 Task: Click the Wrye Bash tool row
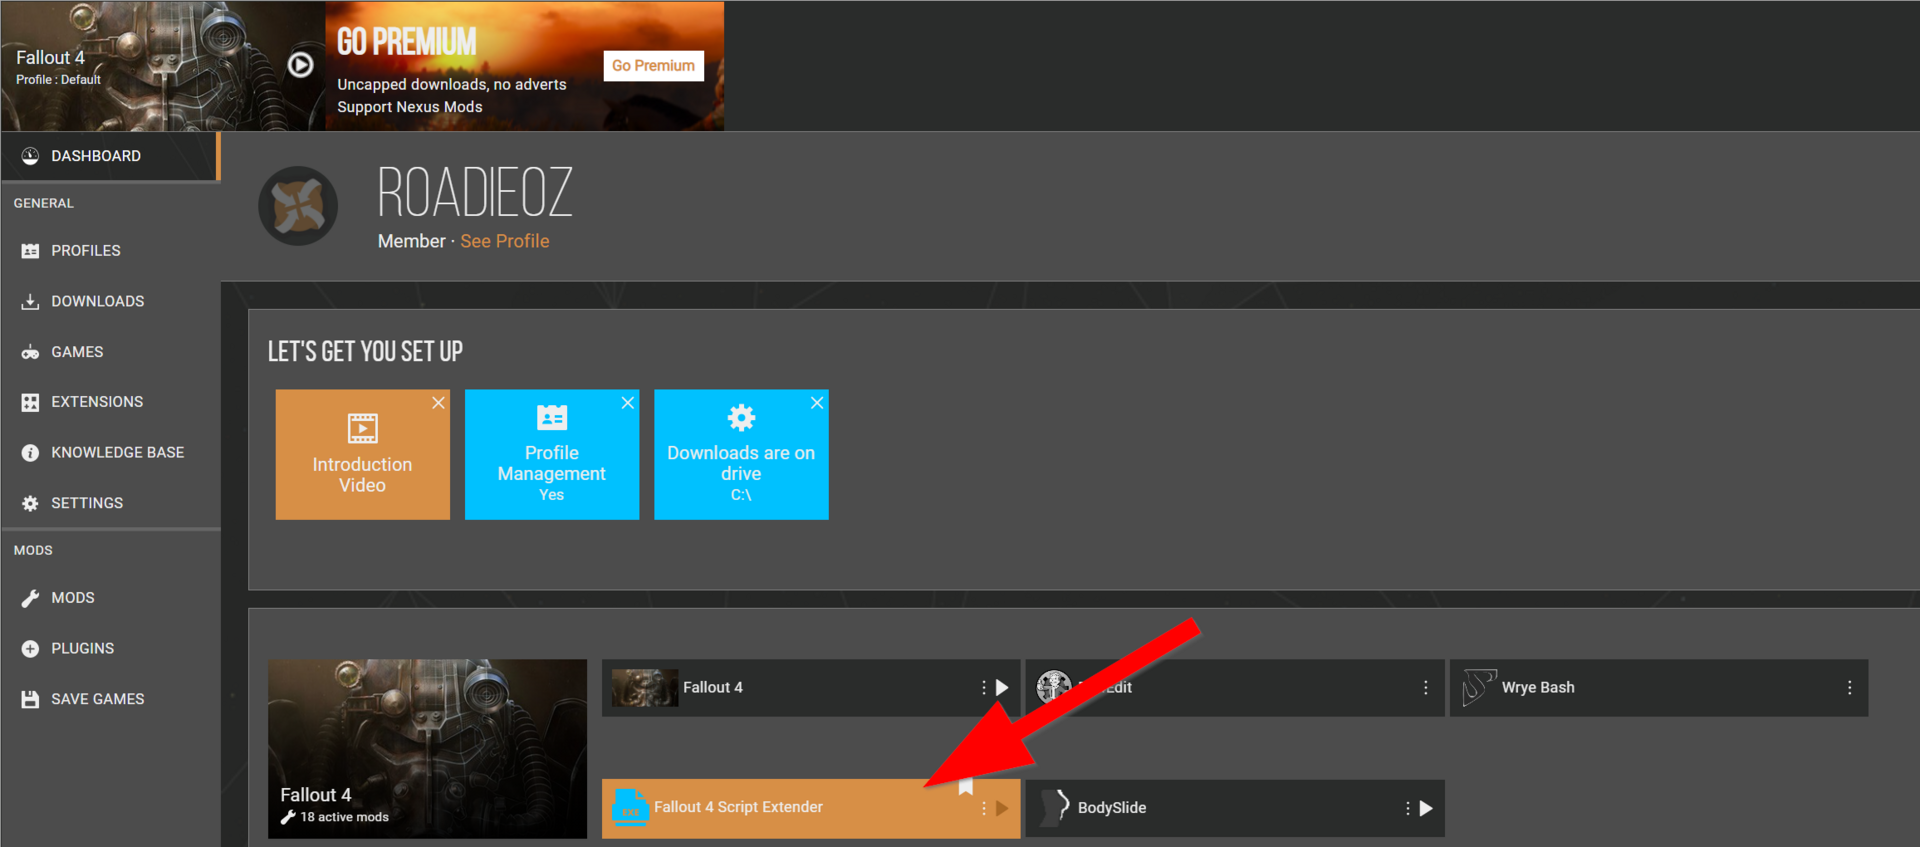pos(1659,687)
